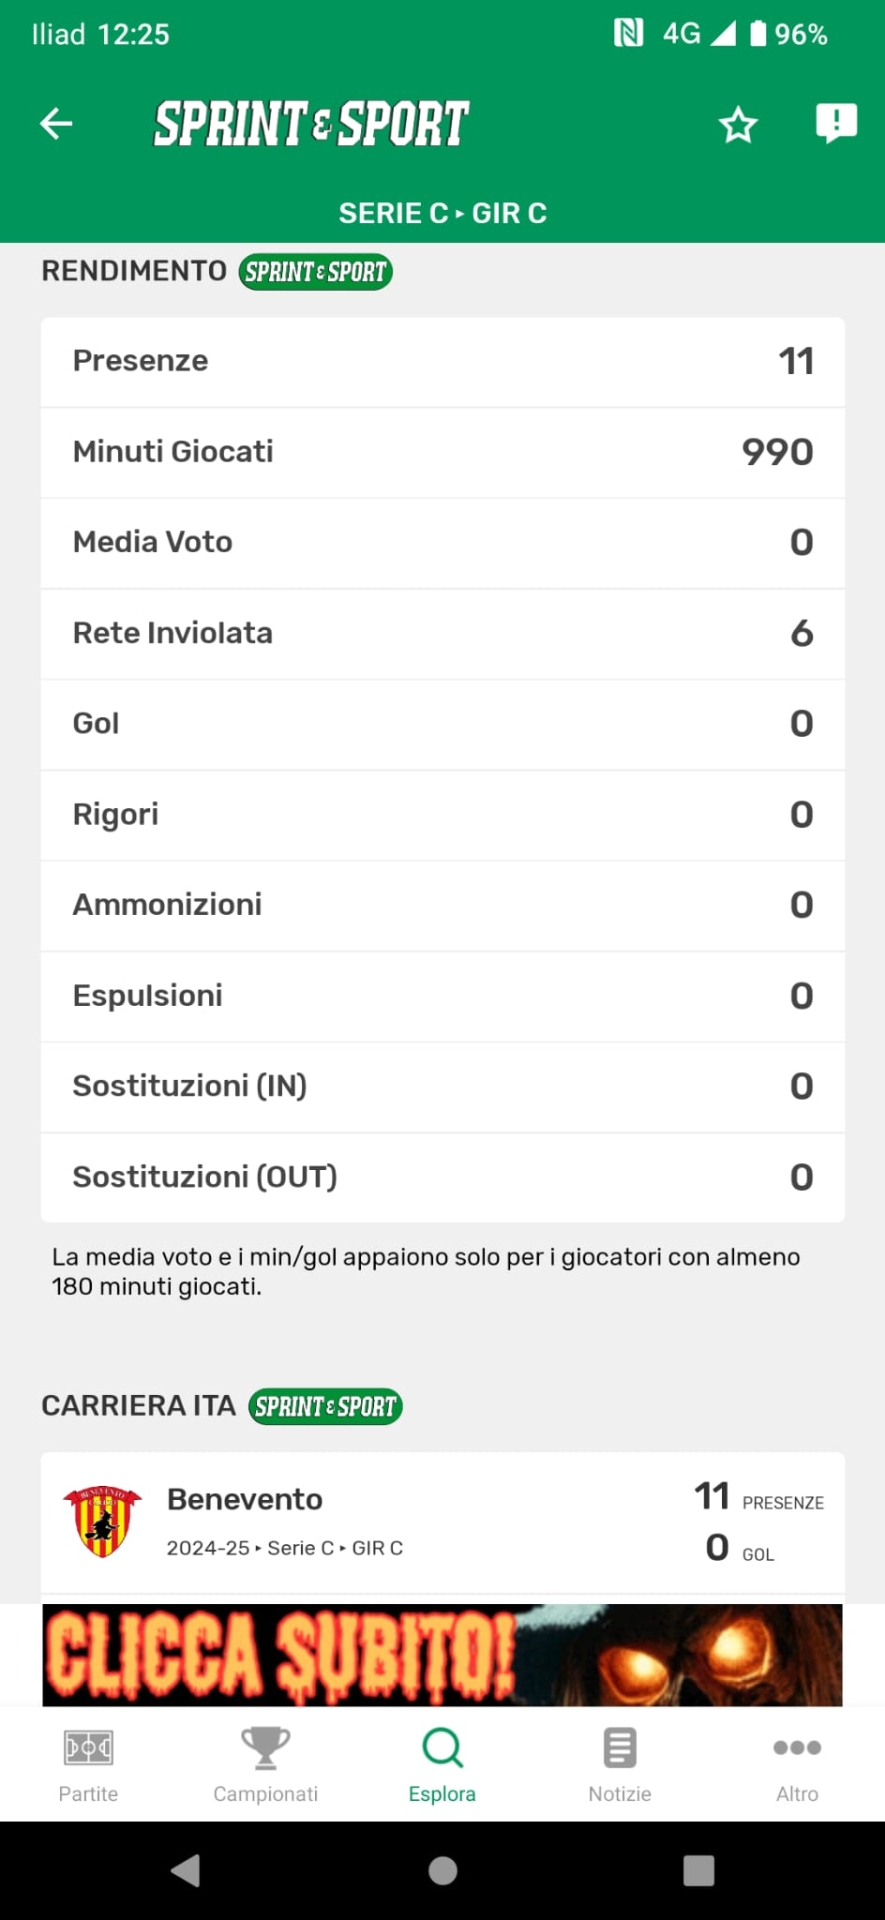Viewport: 885px width, 1920px height.
Task: Tap the Sprint & Sport badge beside Carriera ITA
Action: 325,1407
